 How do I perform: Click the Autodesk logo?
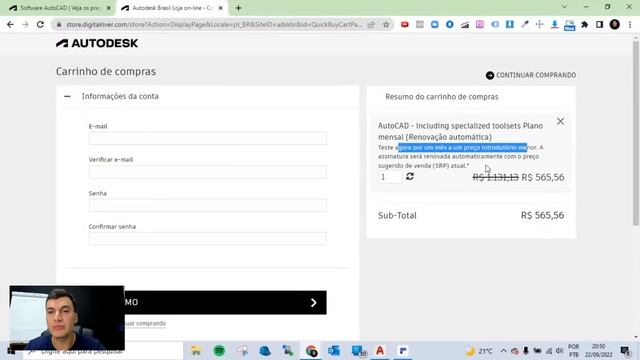point(97,43)
